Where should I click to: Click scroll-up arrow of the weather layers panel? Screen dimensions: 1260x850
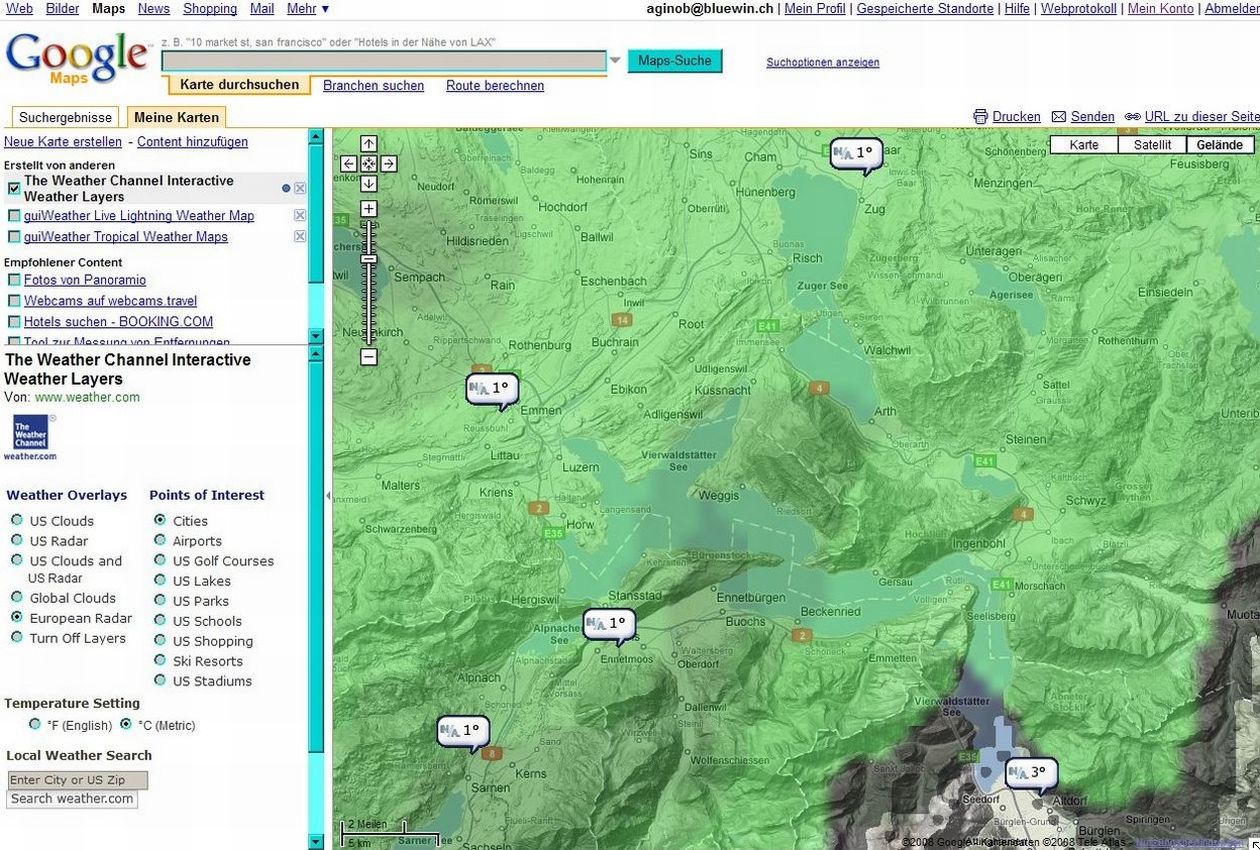tap(316, 353)
